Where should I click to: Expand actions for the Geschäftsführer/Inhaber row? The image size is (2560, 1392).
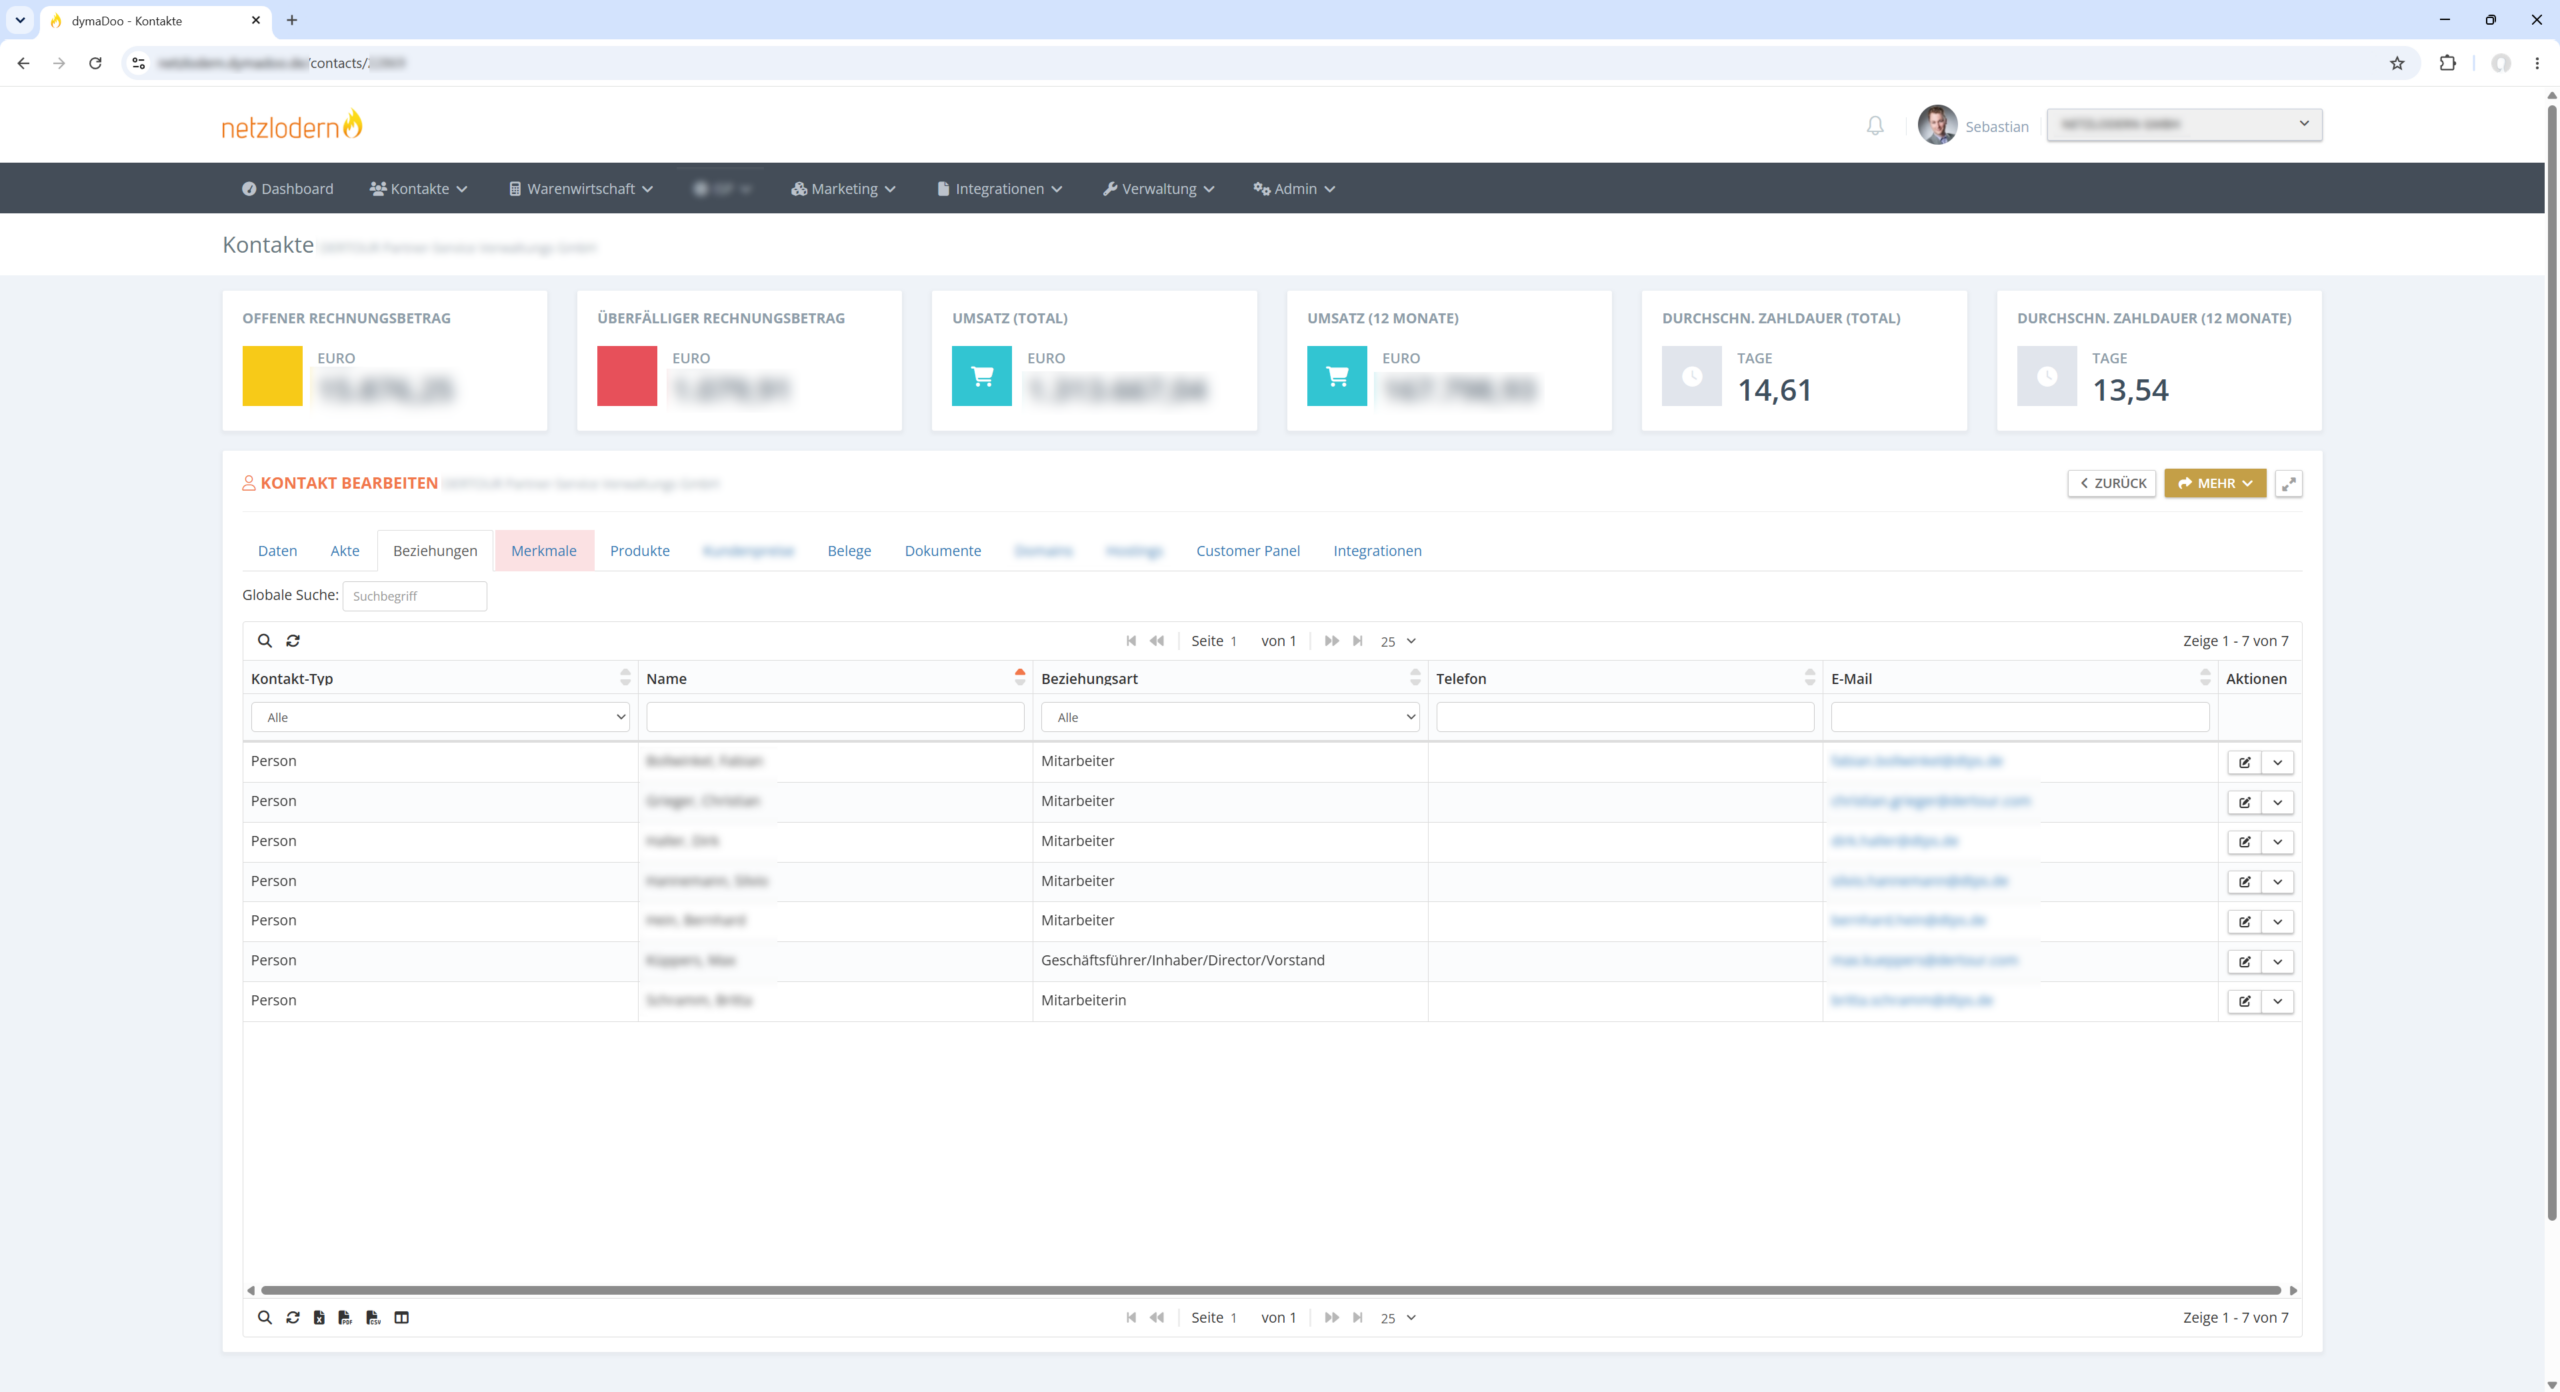[2278, 962]
